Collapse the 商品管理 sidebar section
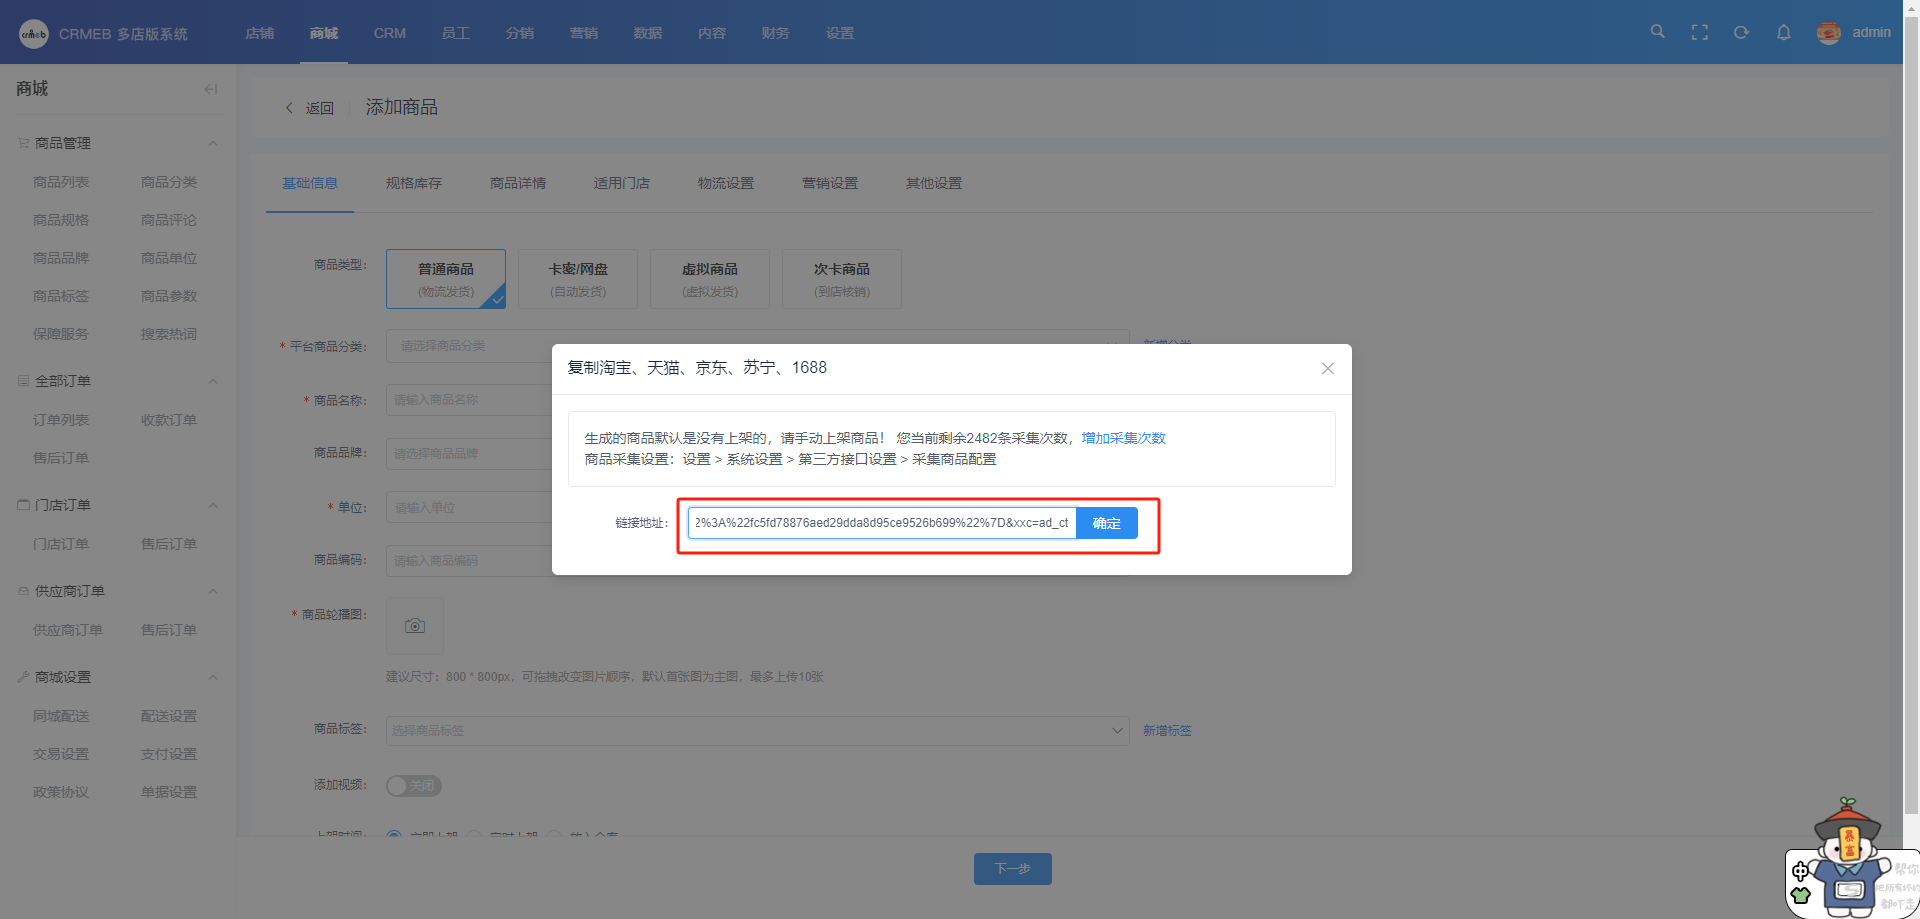1920x919 pixels. coord(213,143)
